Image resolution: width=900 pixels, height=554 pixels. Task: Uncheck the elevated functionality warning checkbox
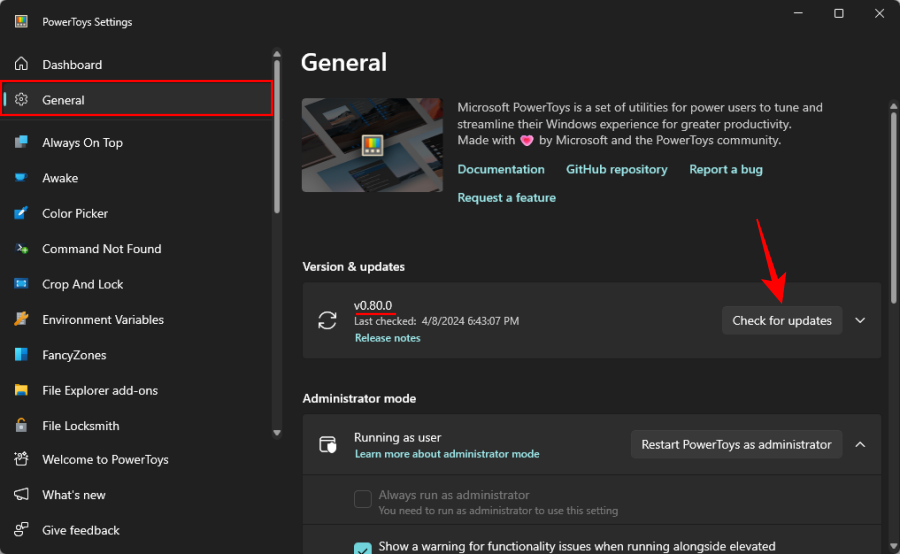point(363,548)
